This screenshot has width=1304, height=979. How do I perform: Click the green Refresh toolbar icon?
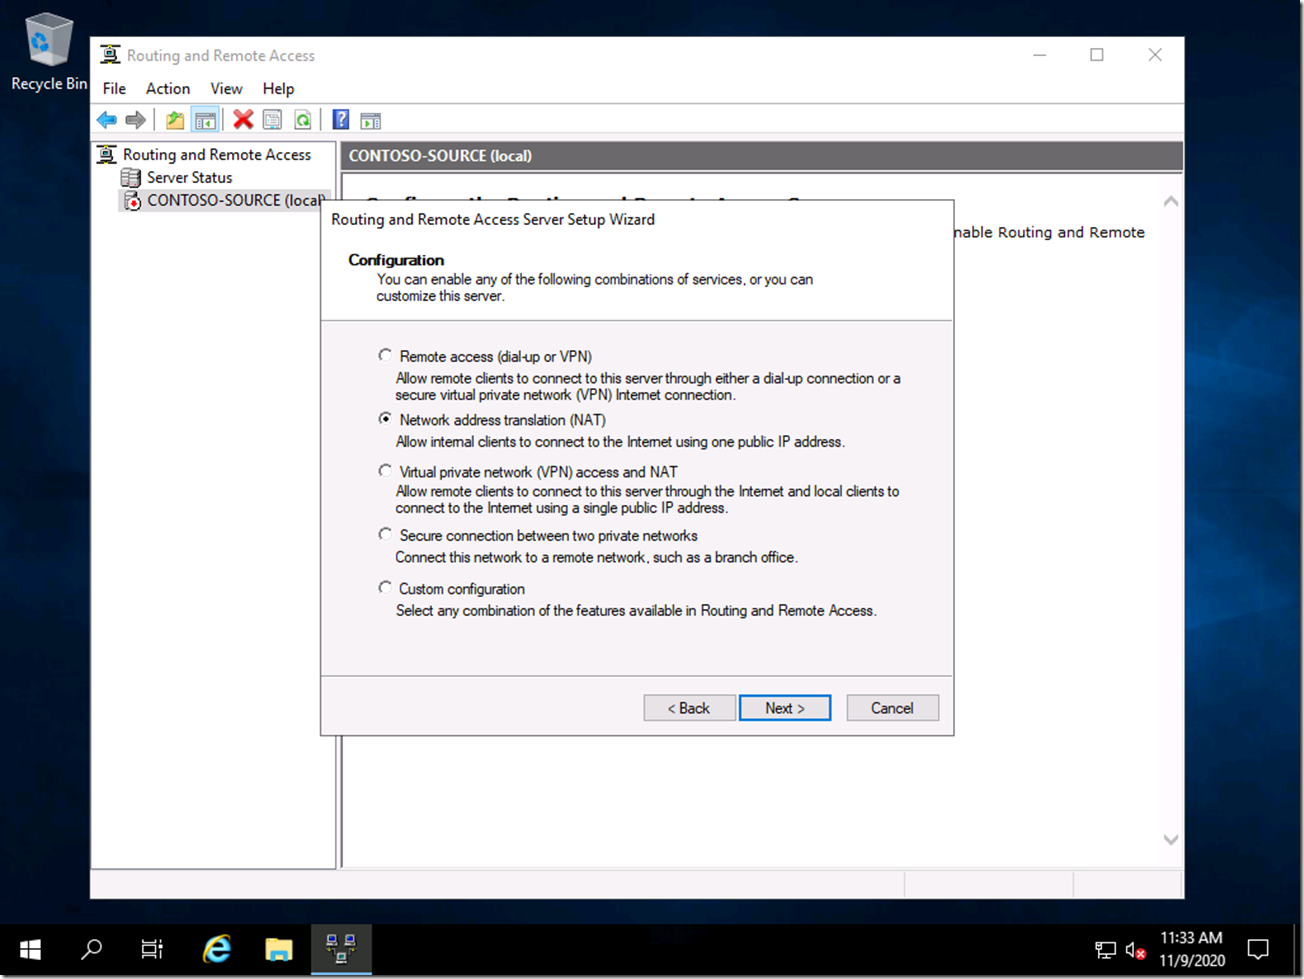(x=302, y=120)
